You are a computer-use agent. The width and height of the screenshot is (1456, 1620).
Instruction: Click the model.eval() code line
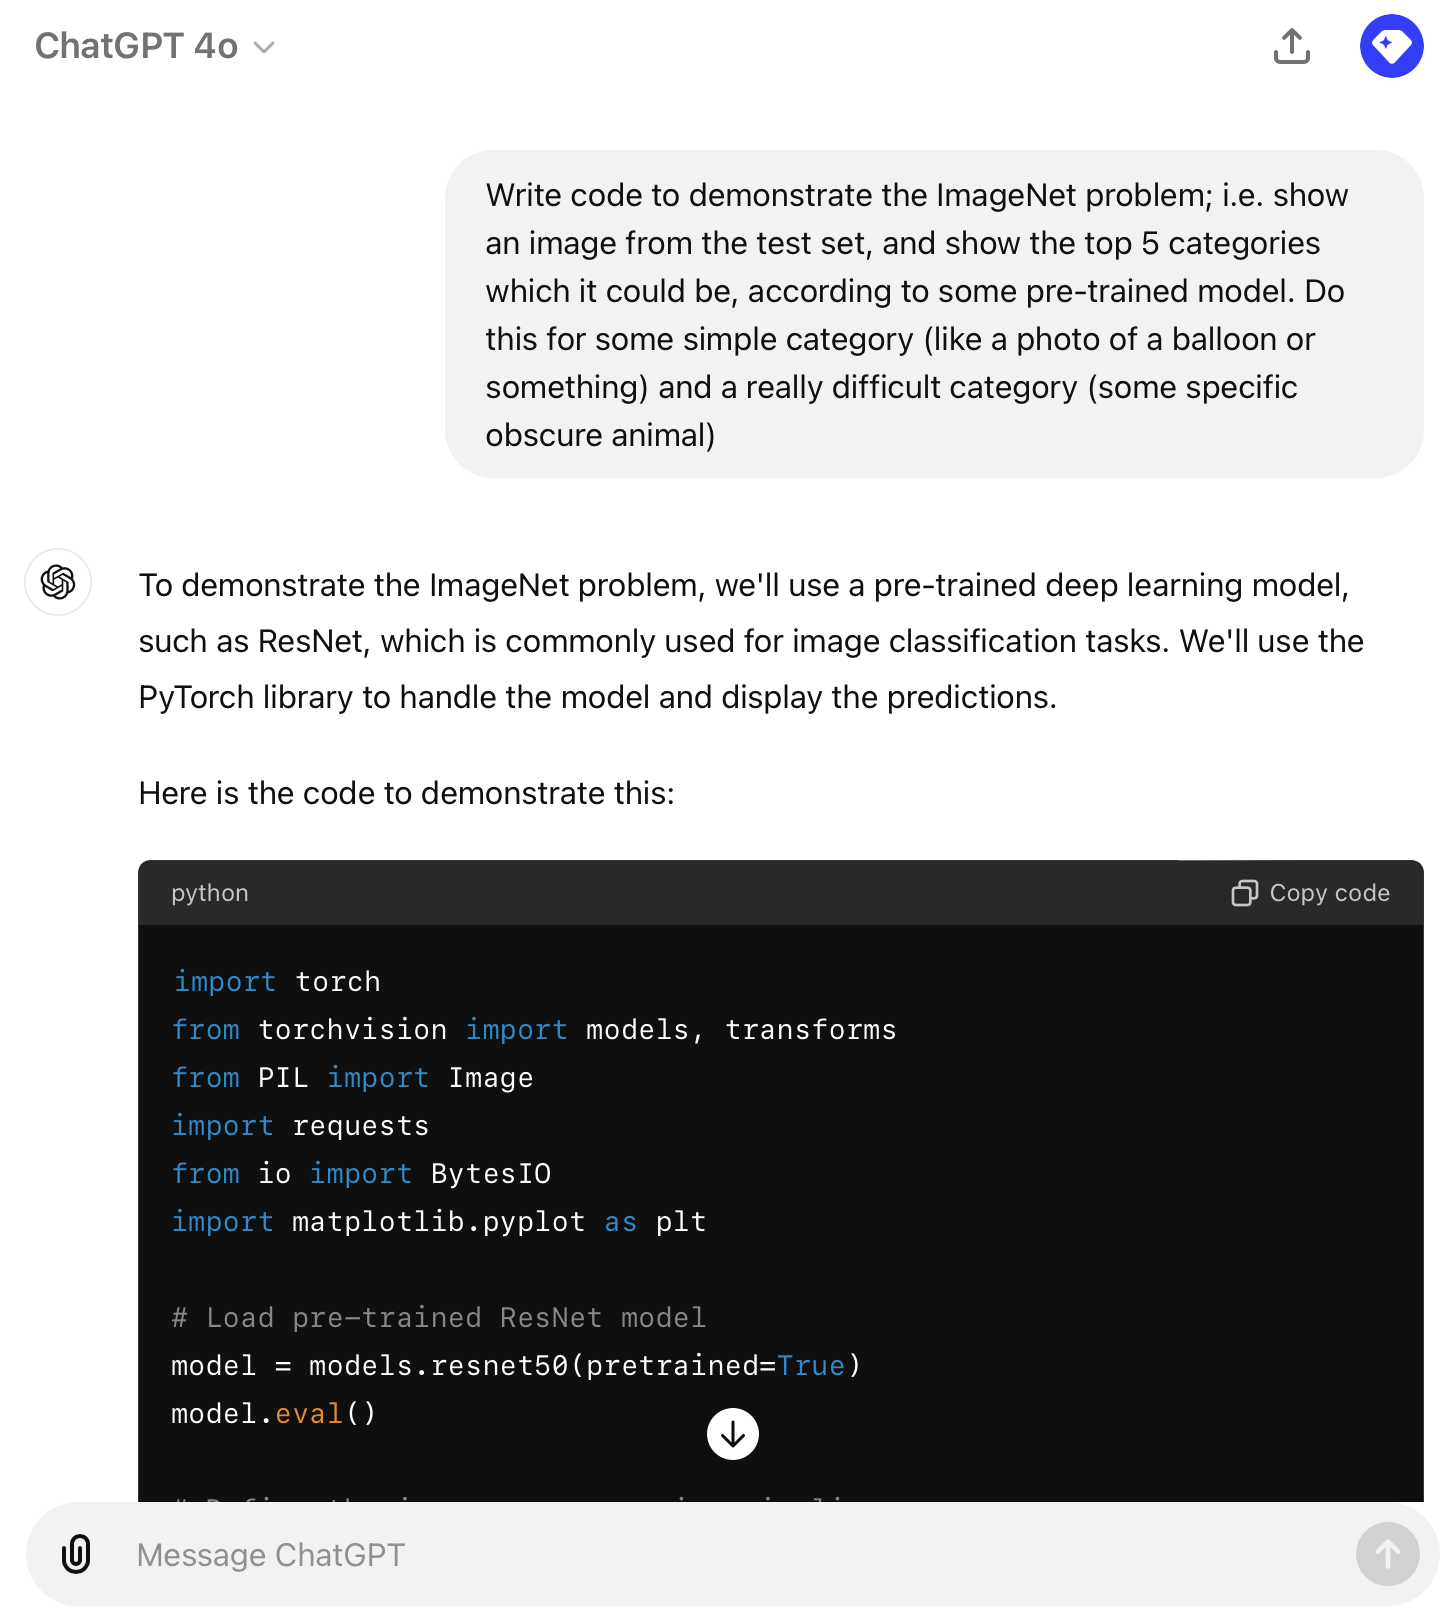click(x=274, y=1414)
